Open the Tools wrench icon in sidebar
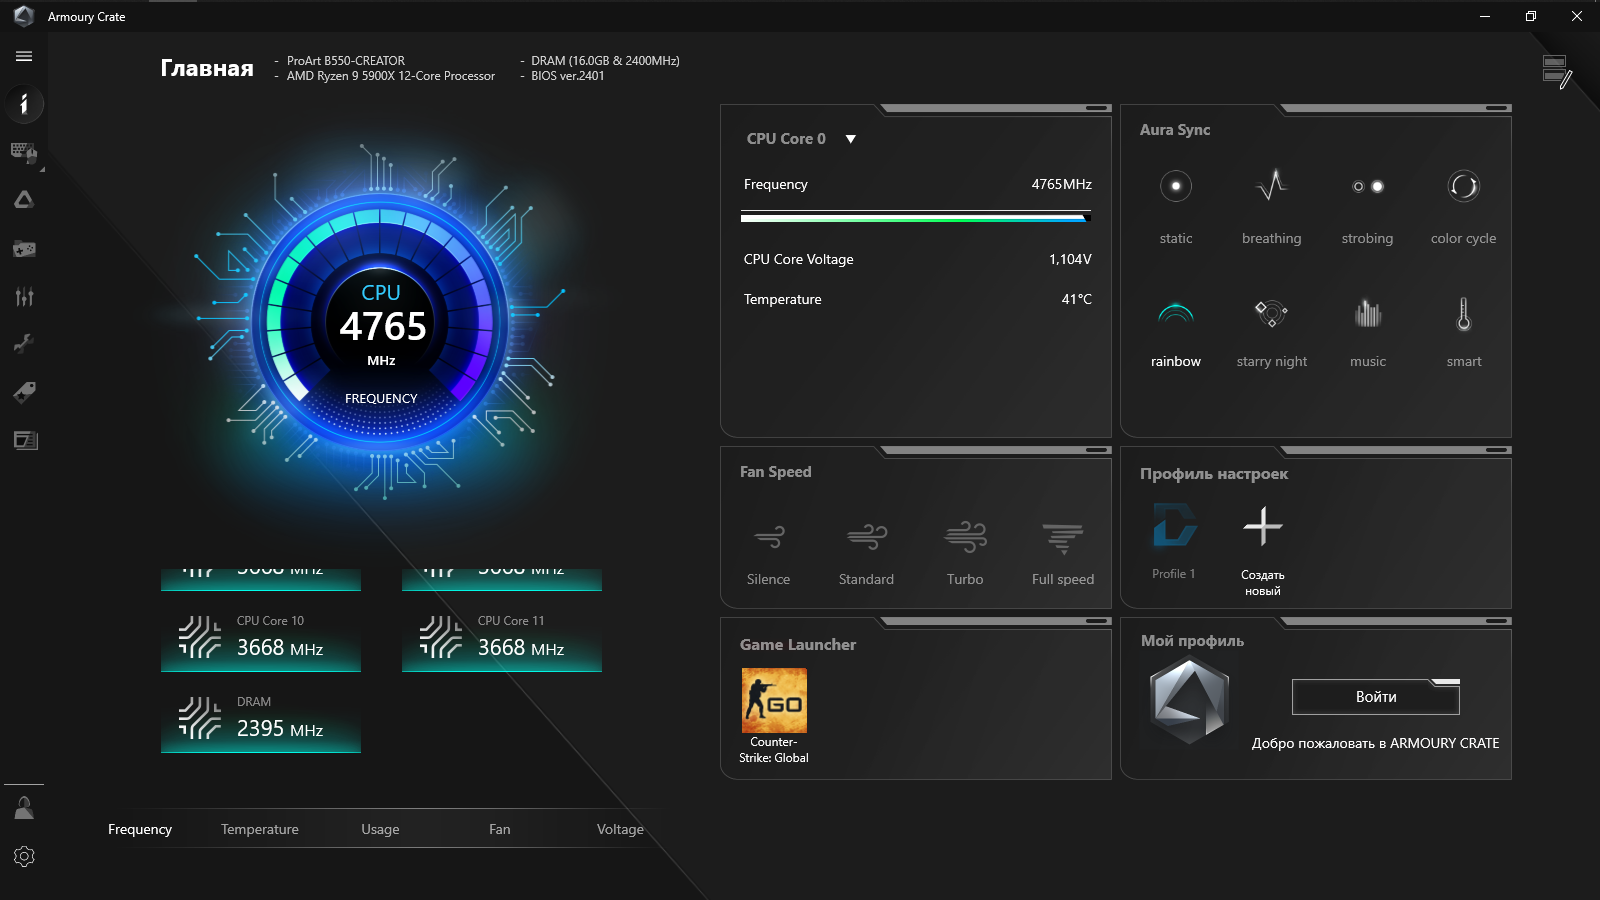This screenshot has width=1600, height=900. point(24,343)
